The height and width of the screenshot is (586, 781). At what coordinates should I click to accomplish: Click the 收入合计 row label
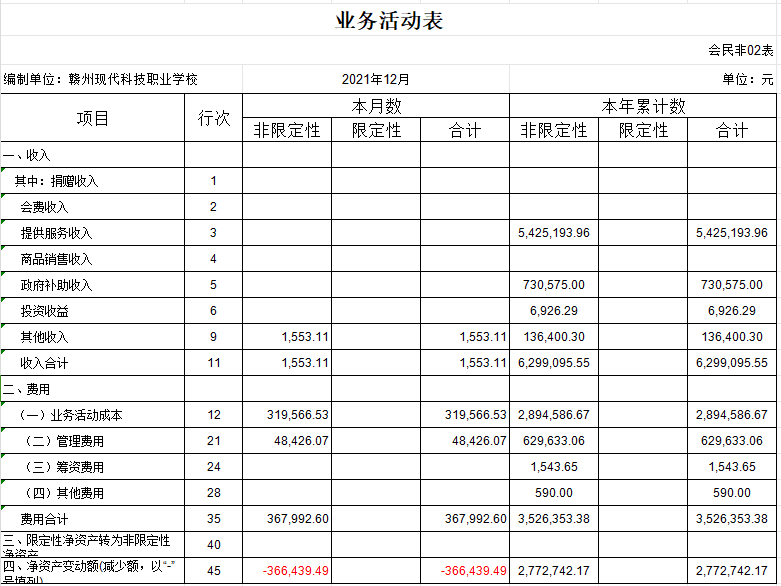(45, 363)
